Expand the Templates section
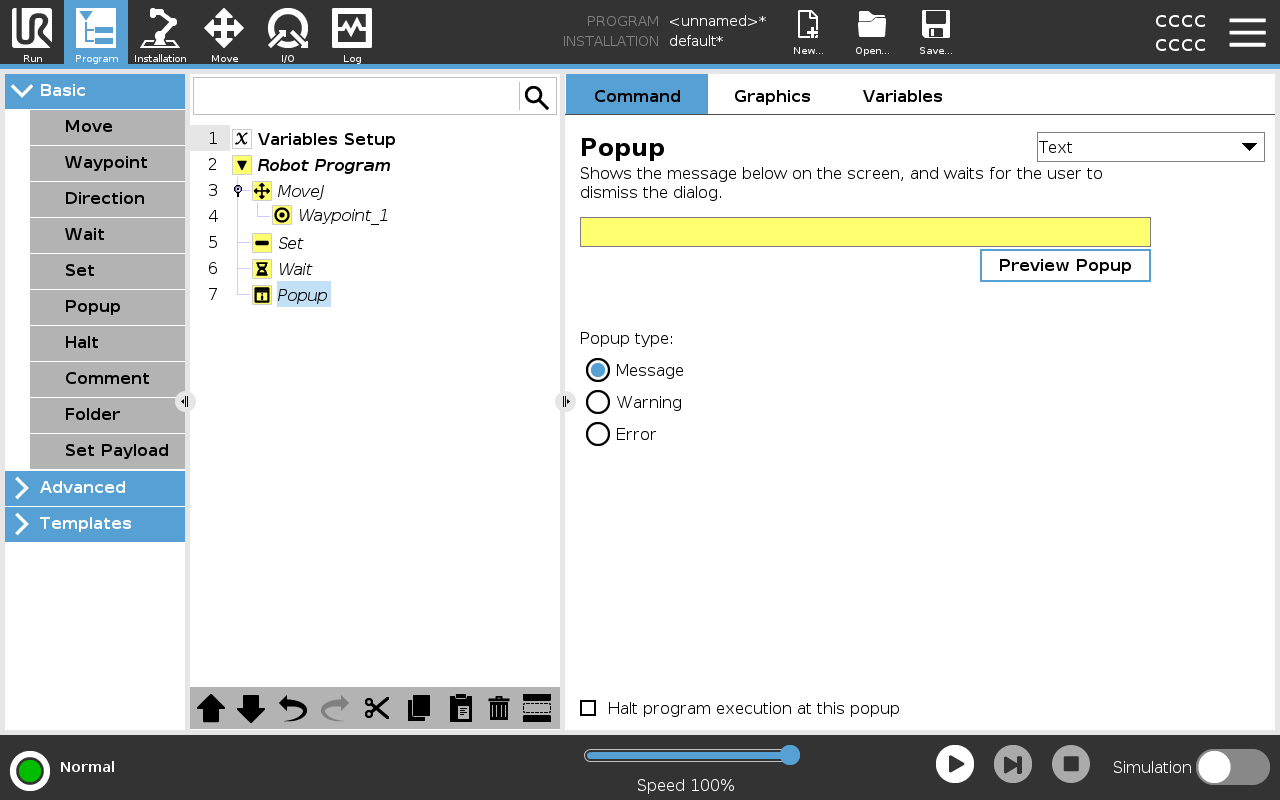This screenshot has width=1280, height=800. (95, 524)
